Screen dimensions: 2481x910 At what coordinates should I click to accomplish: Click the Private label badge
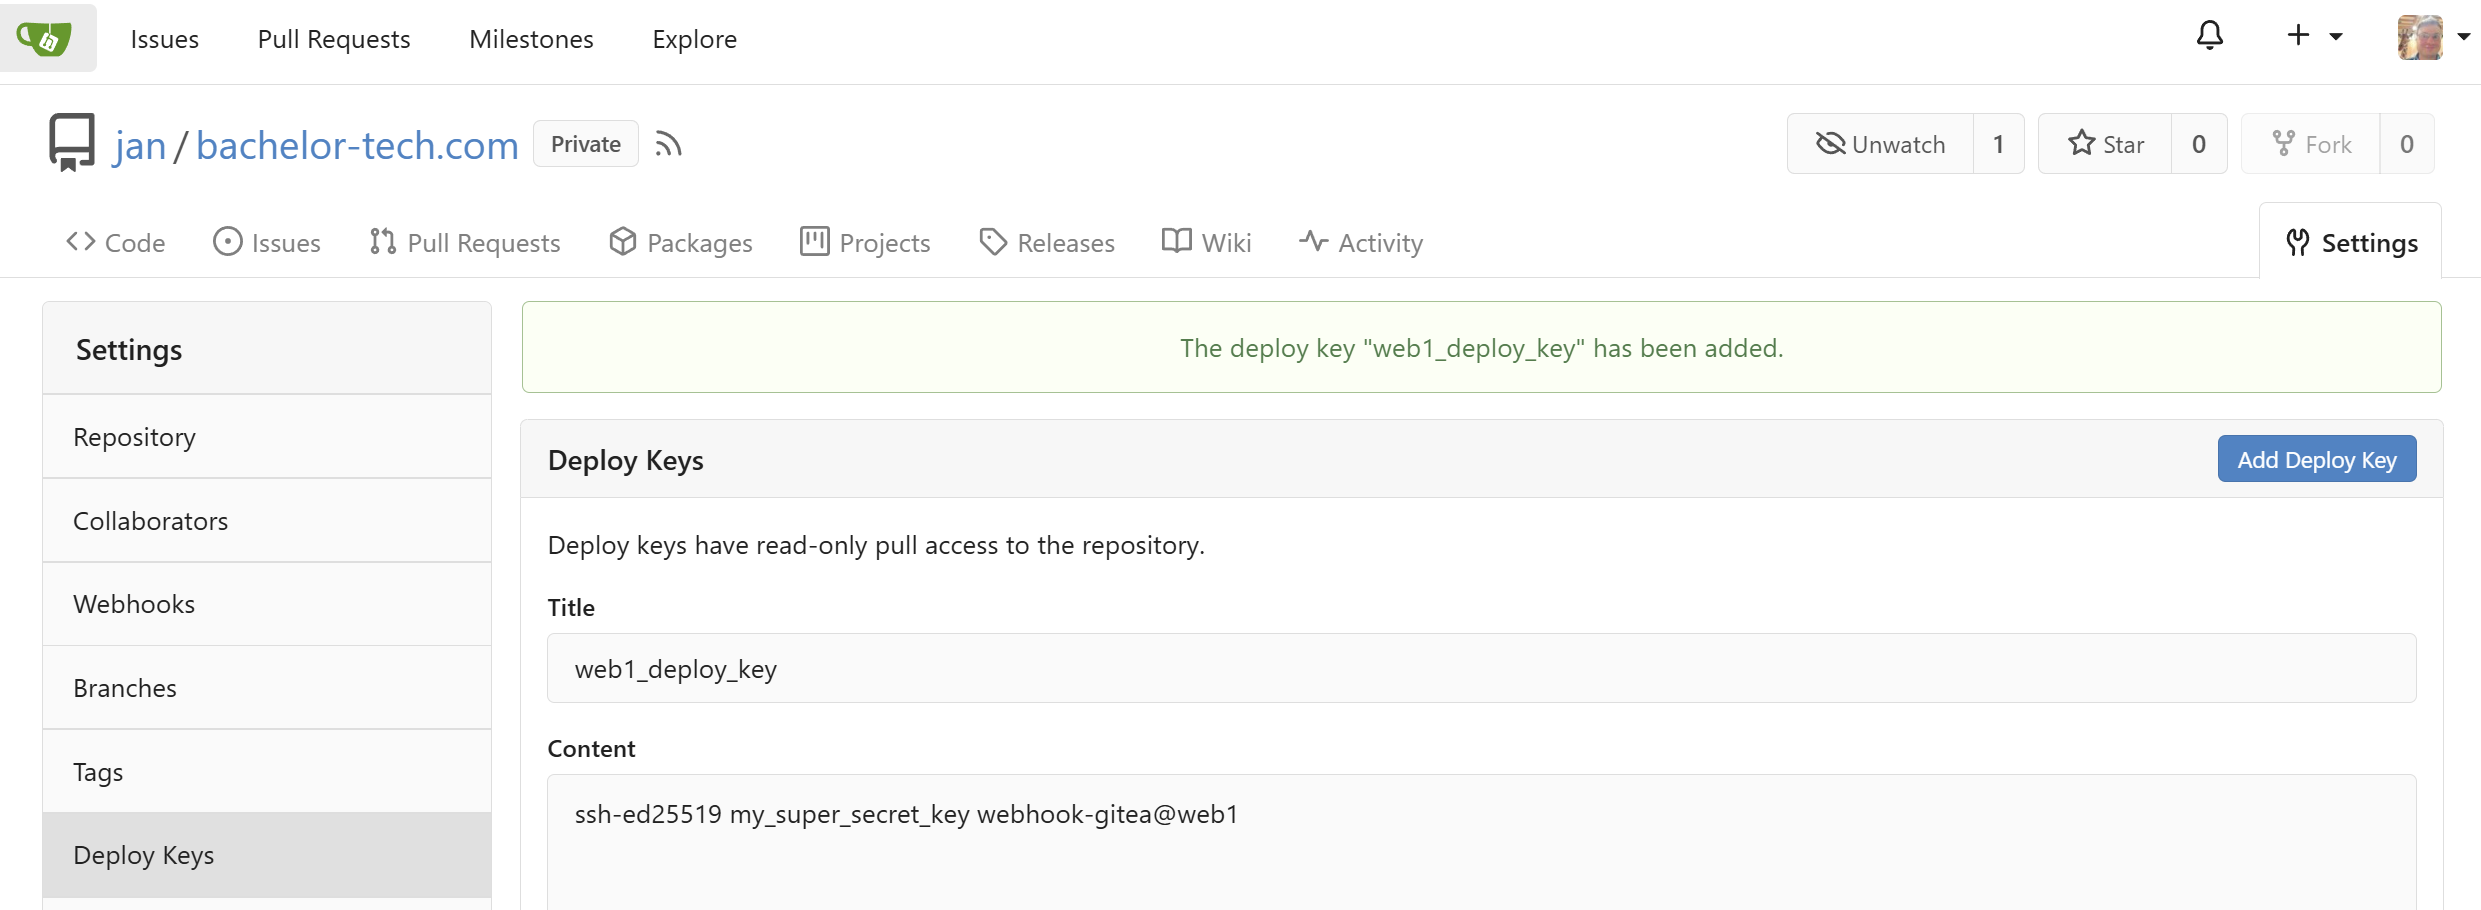(586, 144)
